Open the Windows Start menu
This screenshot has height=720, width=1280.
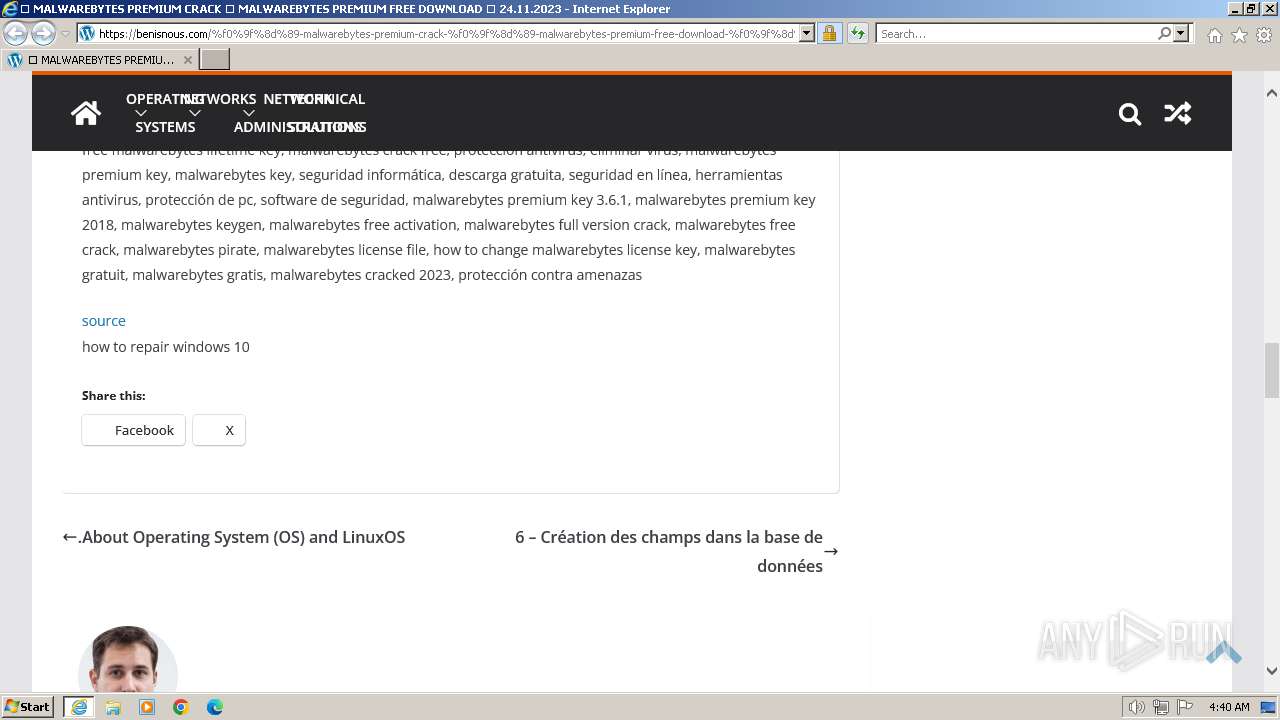(28, 706)
